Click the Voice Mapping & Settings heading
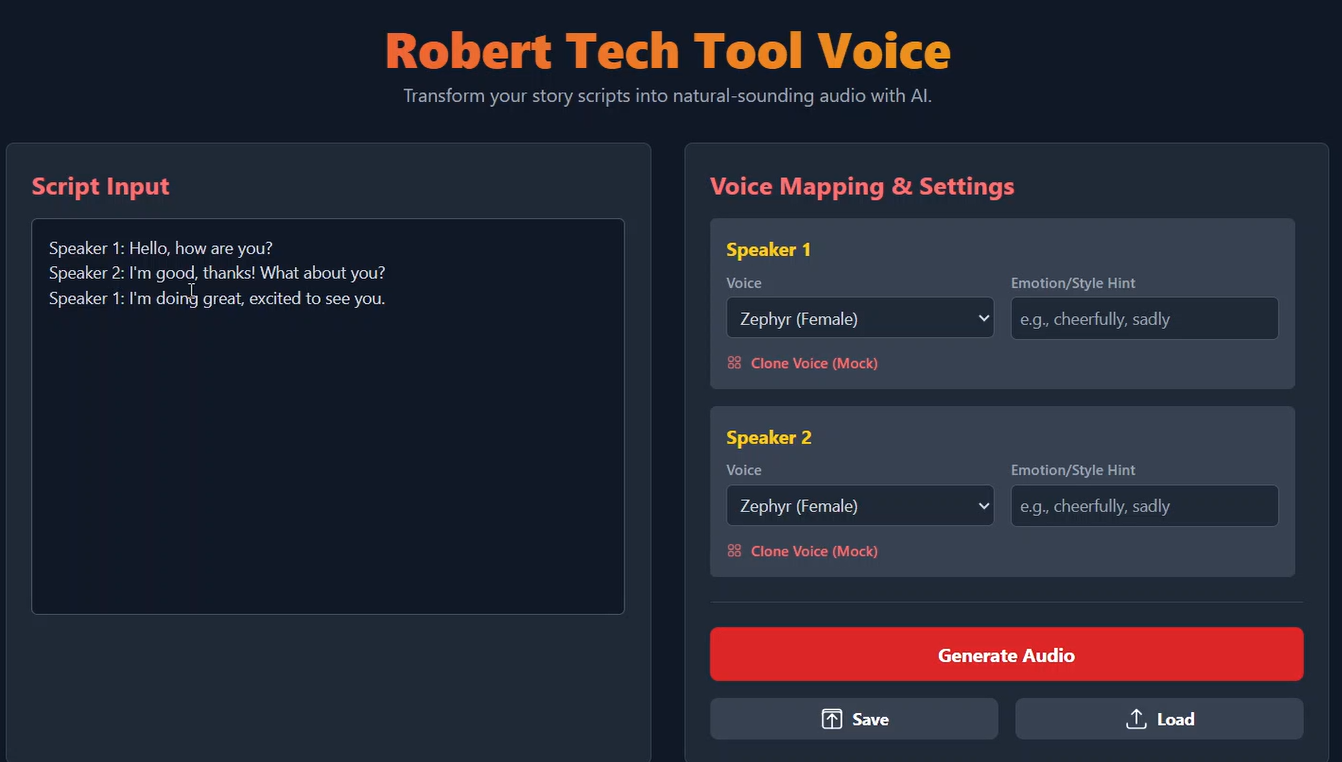1342x762 pixels. (861, 186)
